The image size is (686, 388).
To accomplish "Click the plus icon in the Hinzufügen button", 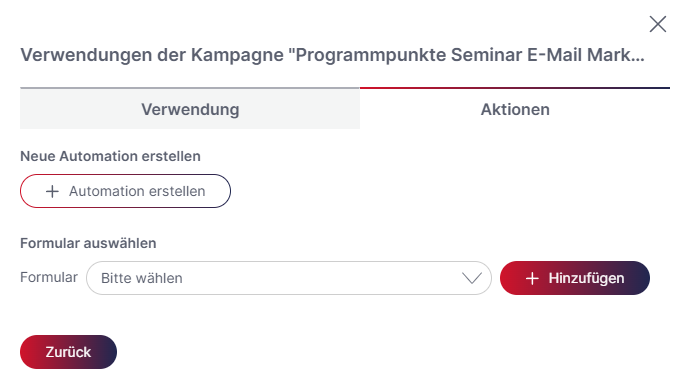I will (532, 278).
